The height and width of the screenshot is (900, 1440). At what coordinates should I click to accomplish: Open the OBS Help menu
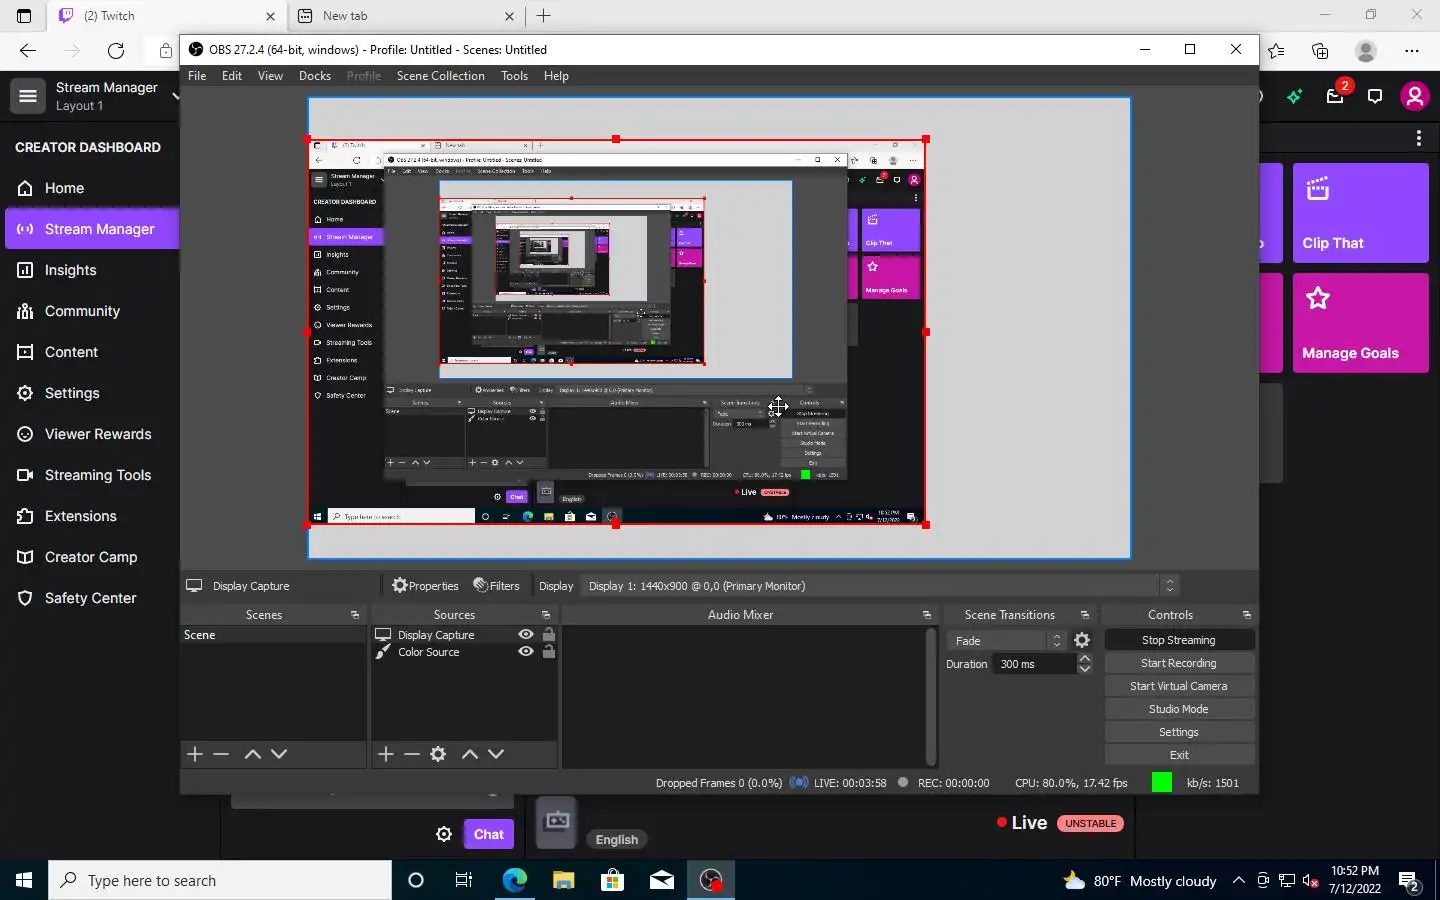click(x=556, y=76)
